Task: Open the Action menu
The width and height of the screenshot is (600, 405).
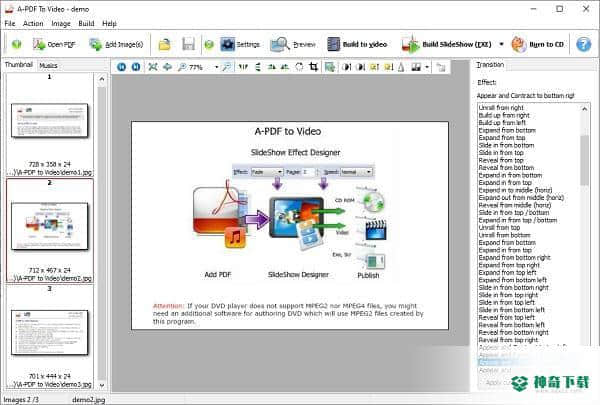Action: (33, 24)
